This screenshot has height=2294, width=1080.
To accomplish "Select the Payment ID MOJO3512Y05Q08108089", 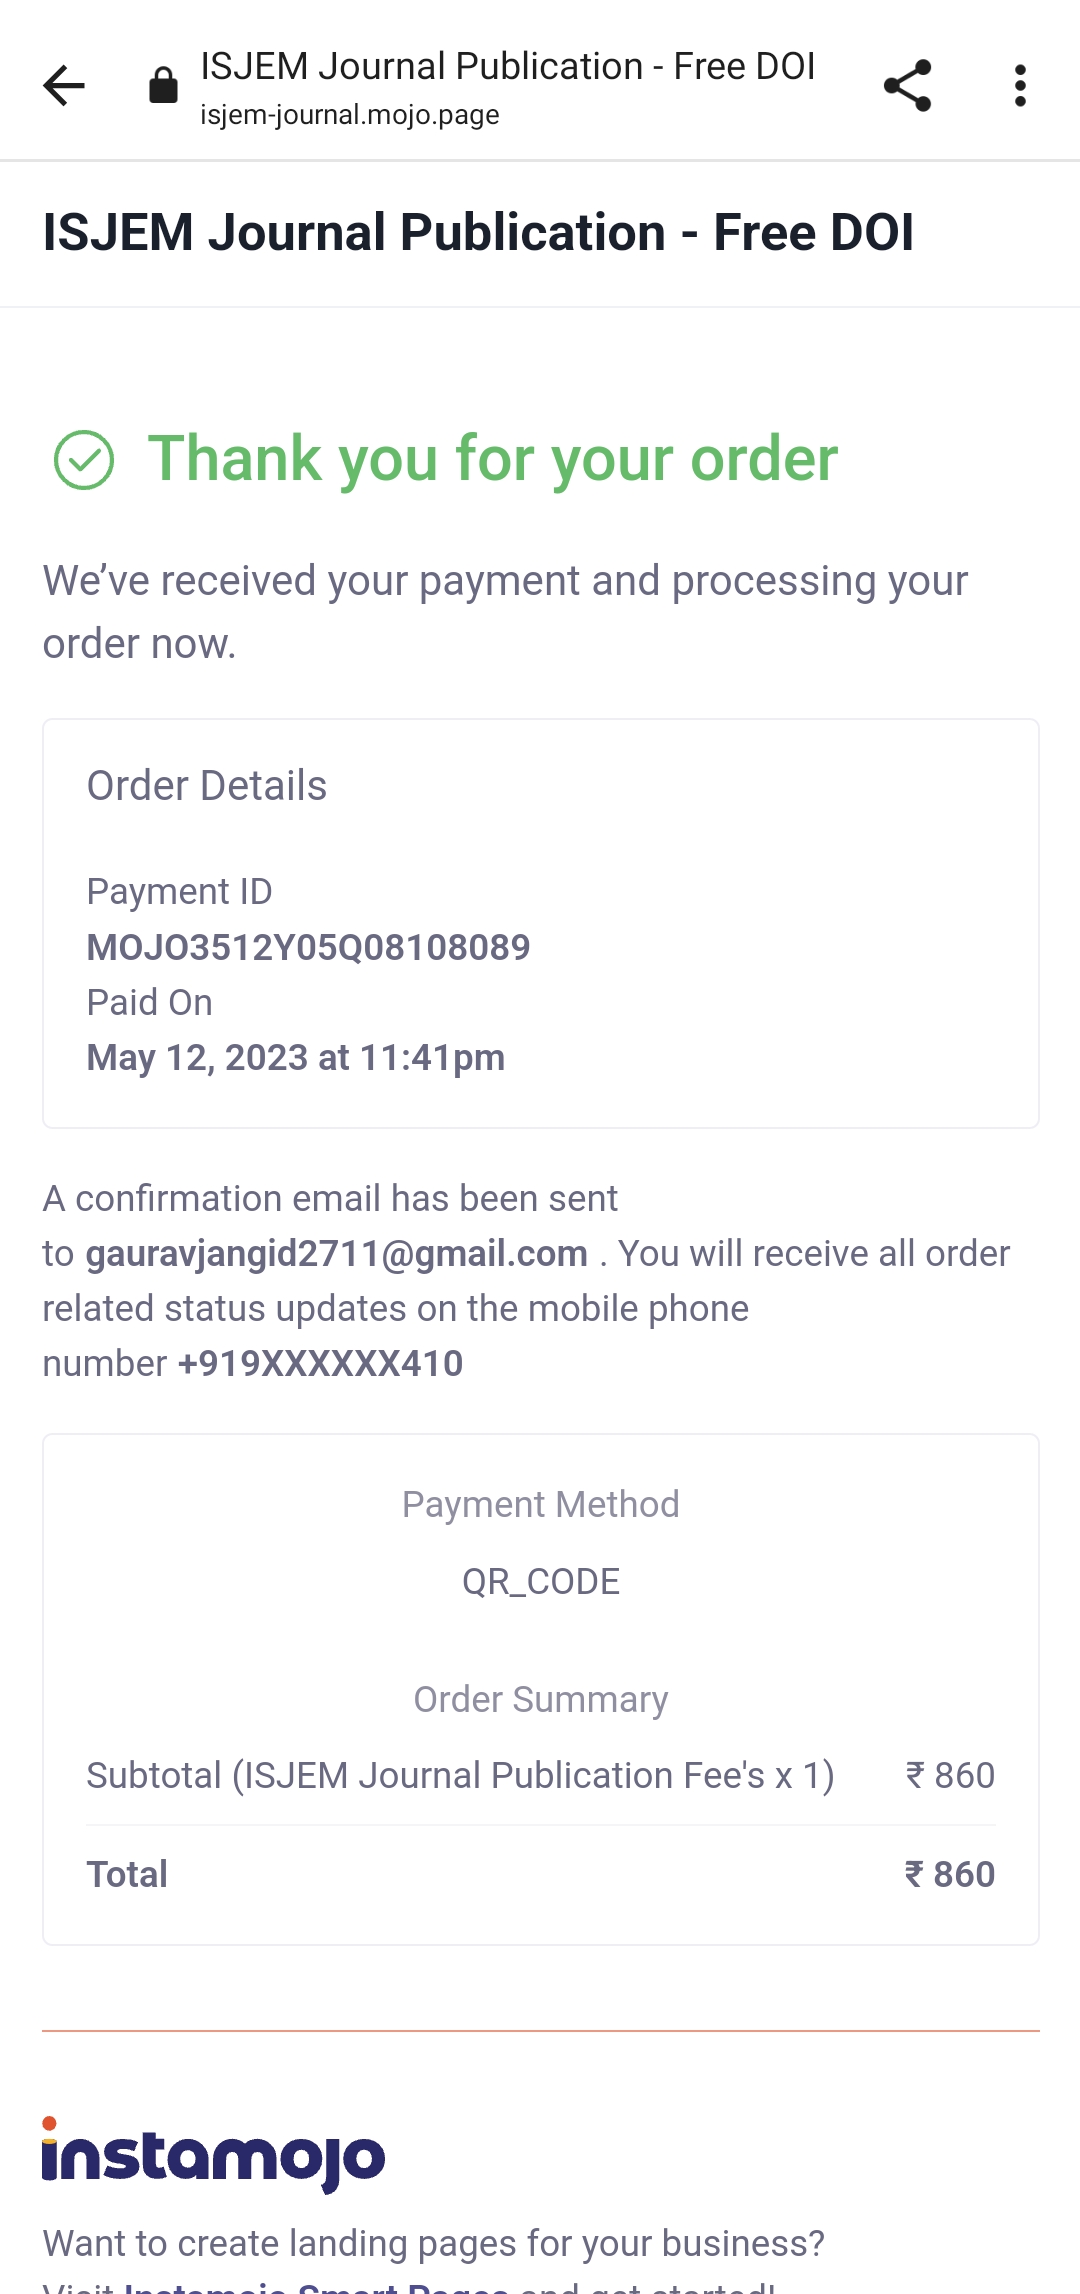I will tap(308, 947).
